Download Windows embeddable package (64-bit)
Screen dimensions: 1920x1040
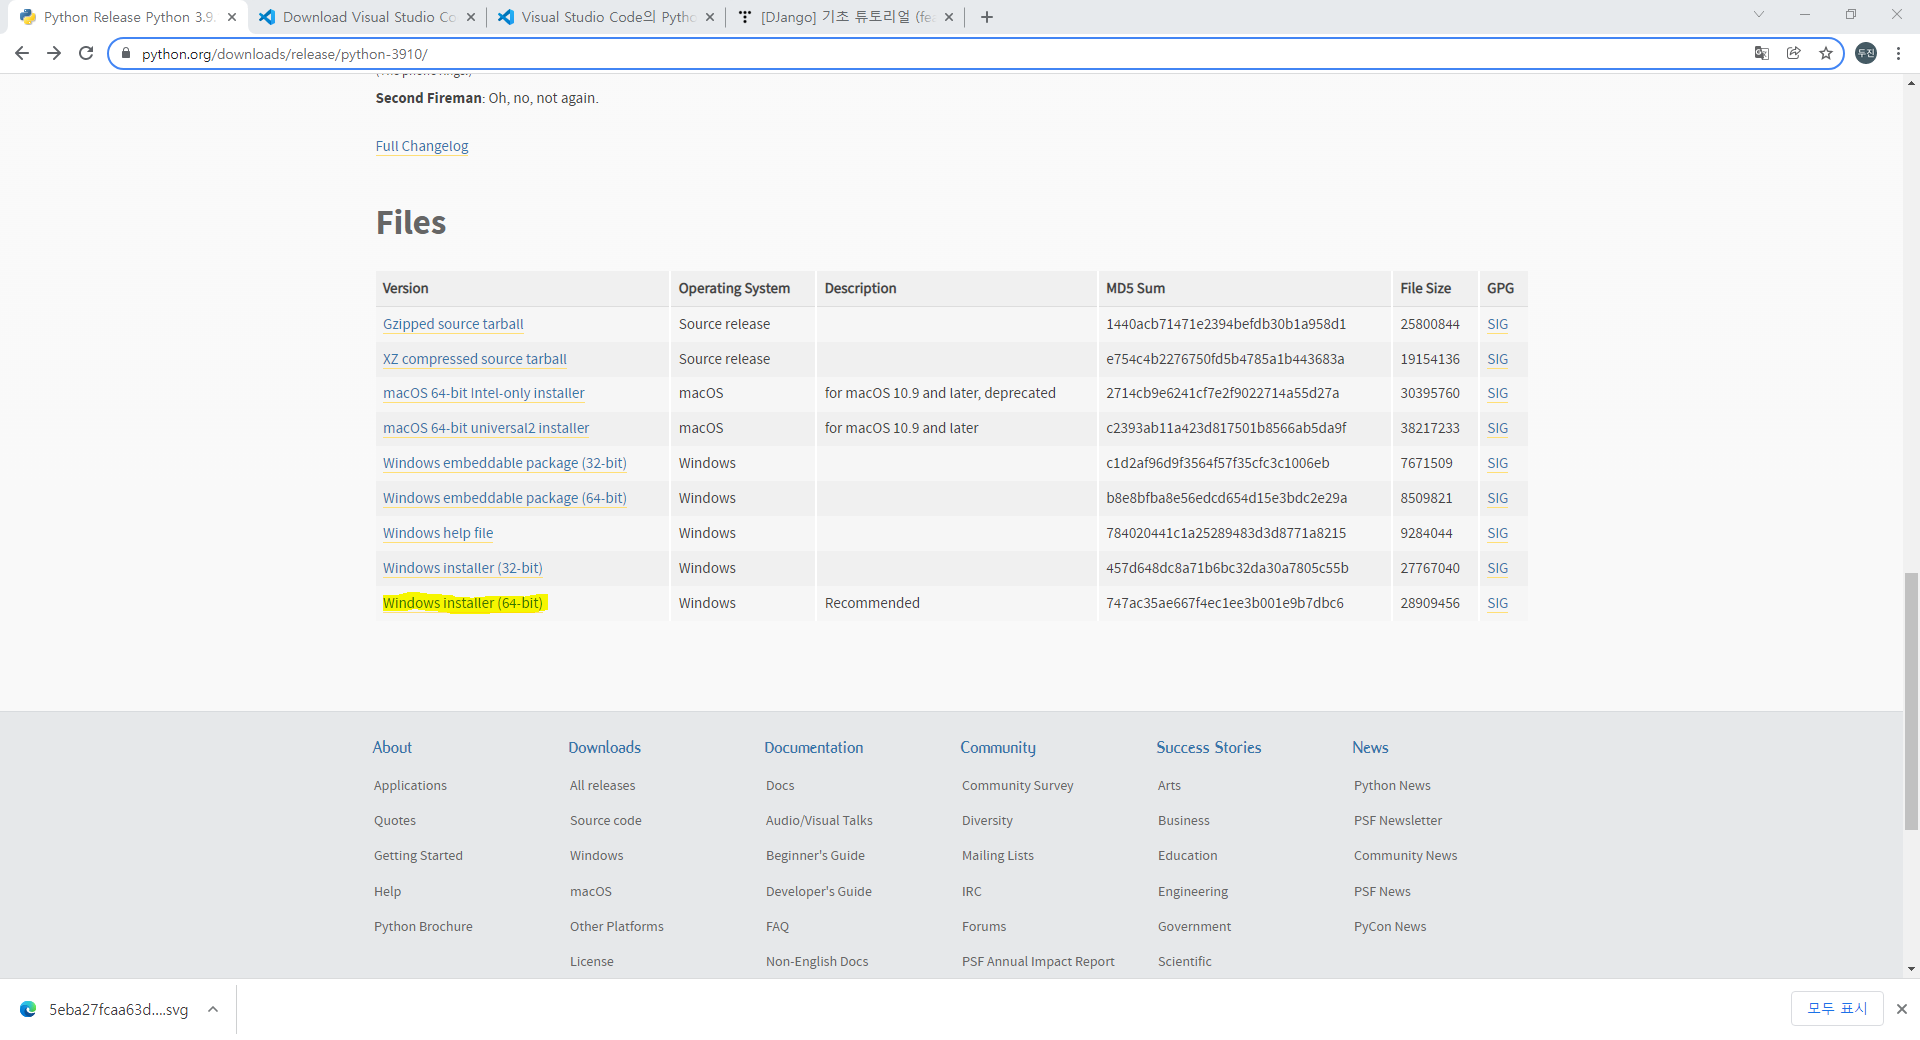click(504, 498)
